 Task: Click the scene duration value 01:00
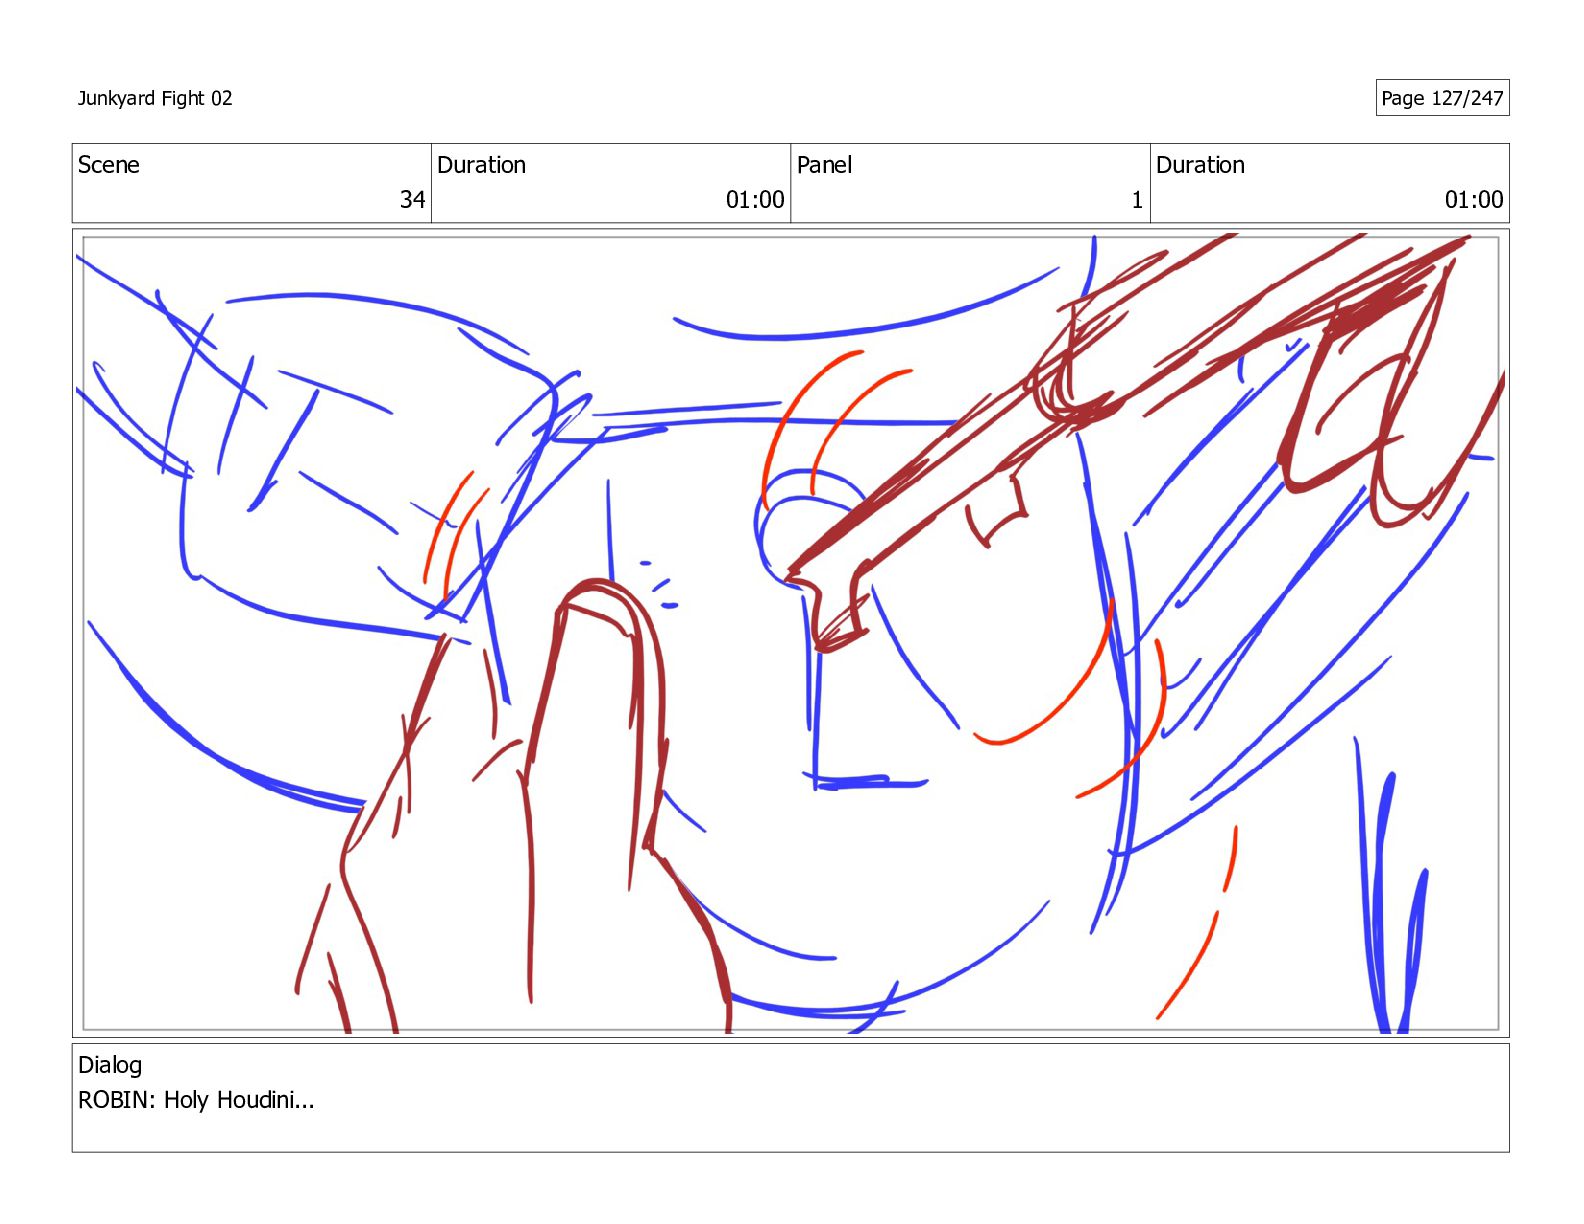point(755,200)
